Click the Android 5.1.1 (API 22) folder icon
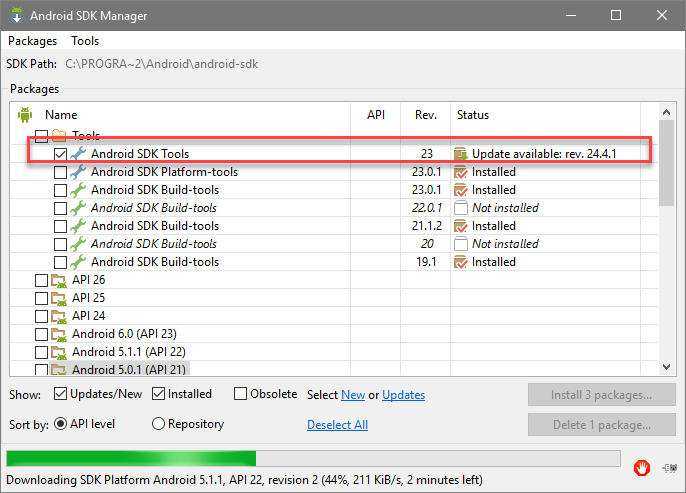This screenshot has height=493, width=686. pyautogui.click(x=59, y=352)
